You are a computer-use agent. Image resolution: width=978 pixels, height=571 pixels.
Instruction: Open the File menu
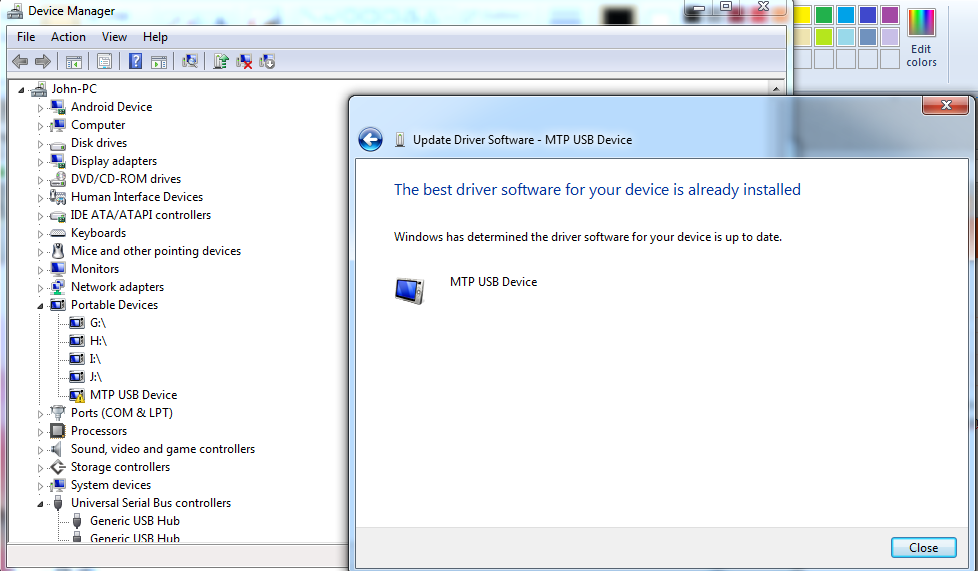[26, 37]
